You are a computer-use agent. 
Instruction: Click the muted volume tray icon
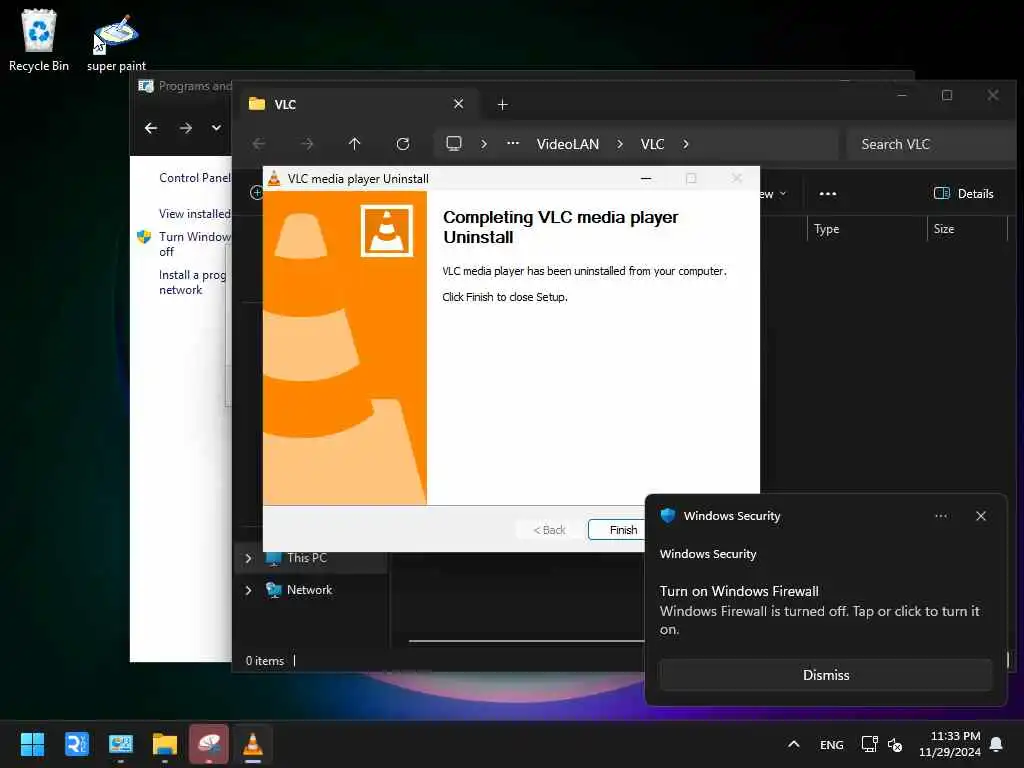tap(895, 744)
